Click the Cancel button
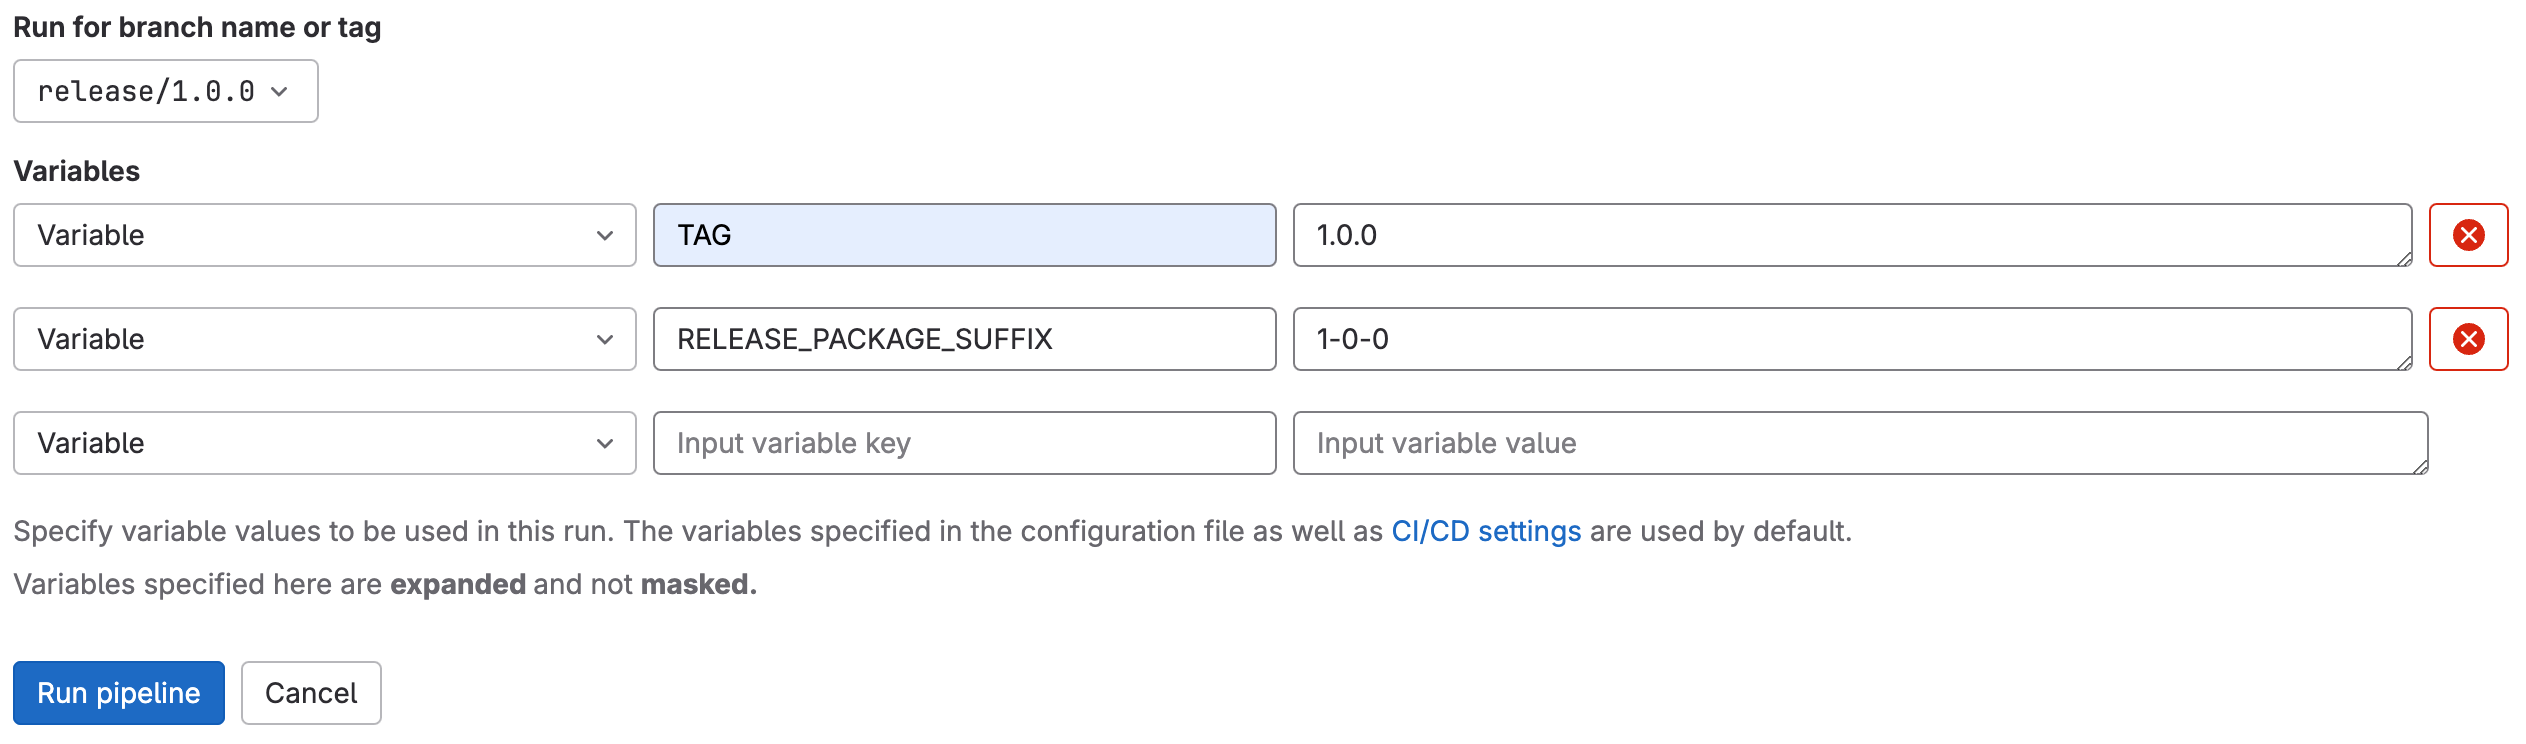Viewport: 2526px width, 744px height. [310, 692]
